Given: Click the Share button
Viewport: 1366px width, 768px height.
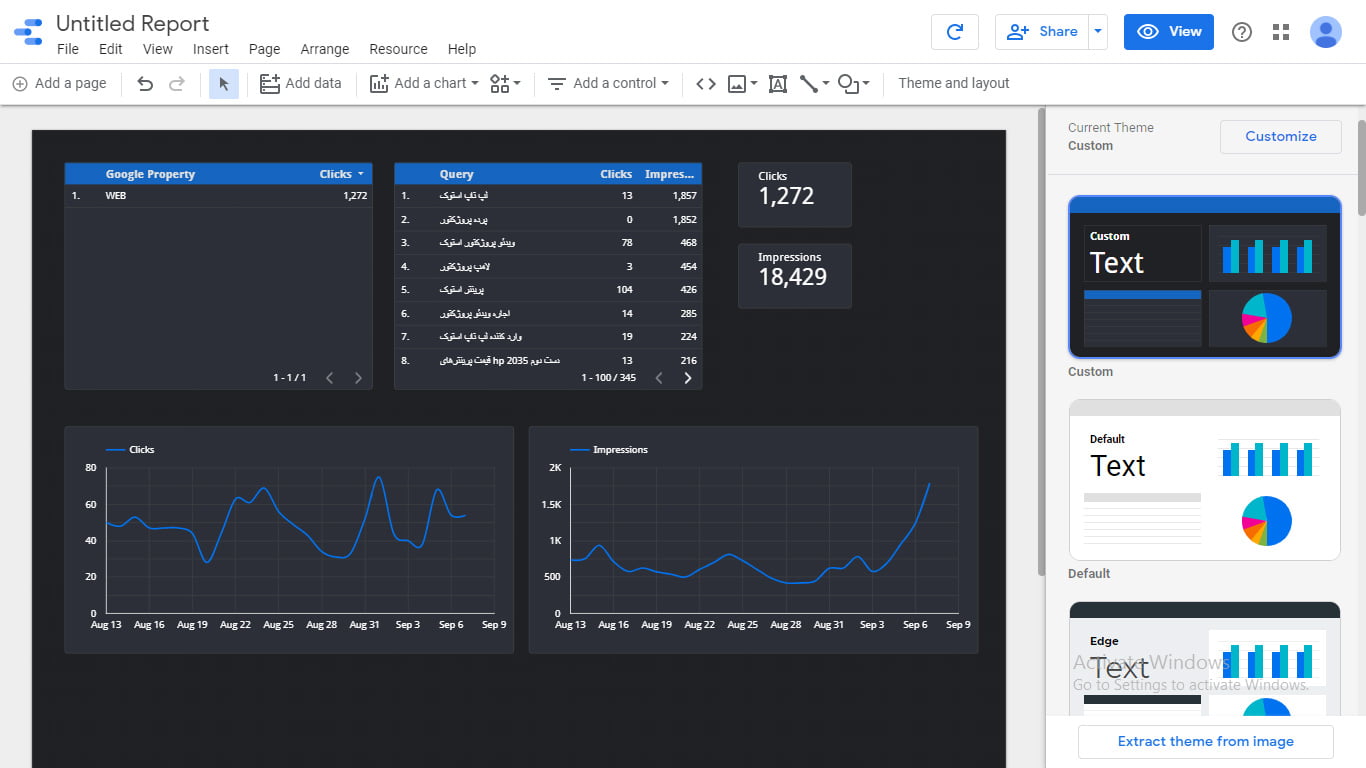Looking at the screenshot, I should pos(1042,32).
